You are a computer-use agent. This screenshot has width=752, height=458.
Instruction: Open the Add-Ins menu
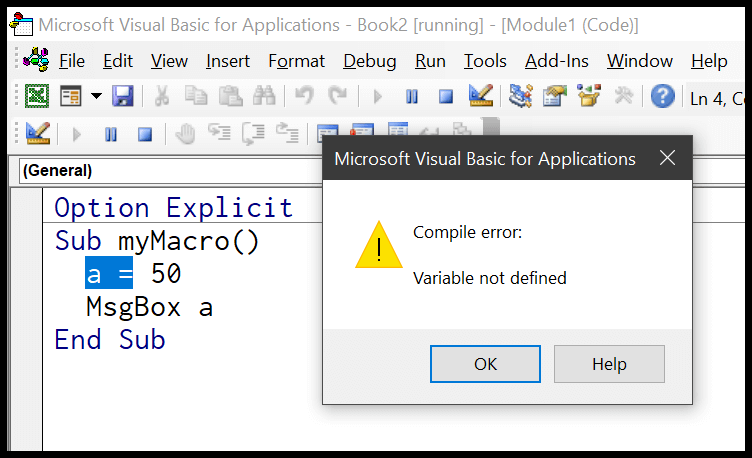(x=556, y=61)
